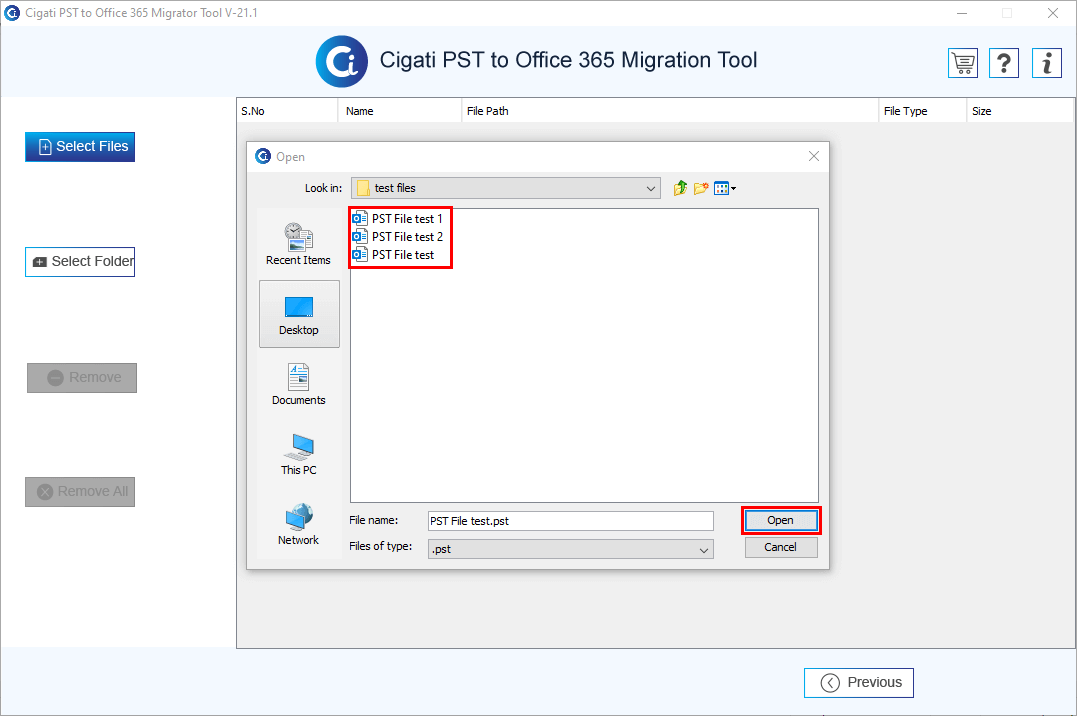This screenshot has width=1077, height=716.
Task: Click the Select Files button
Action: (80, 147)
